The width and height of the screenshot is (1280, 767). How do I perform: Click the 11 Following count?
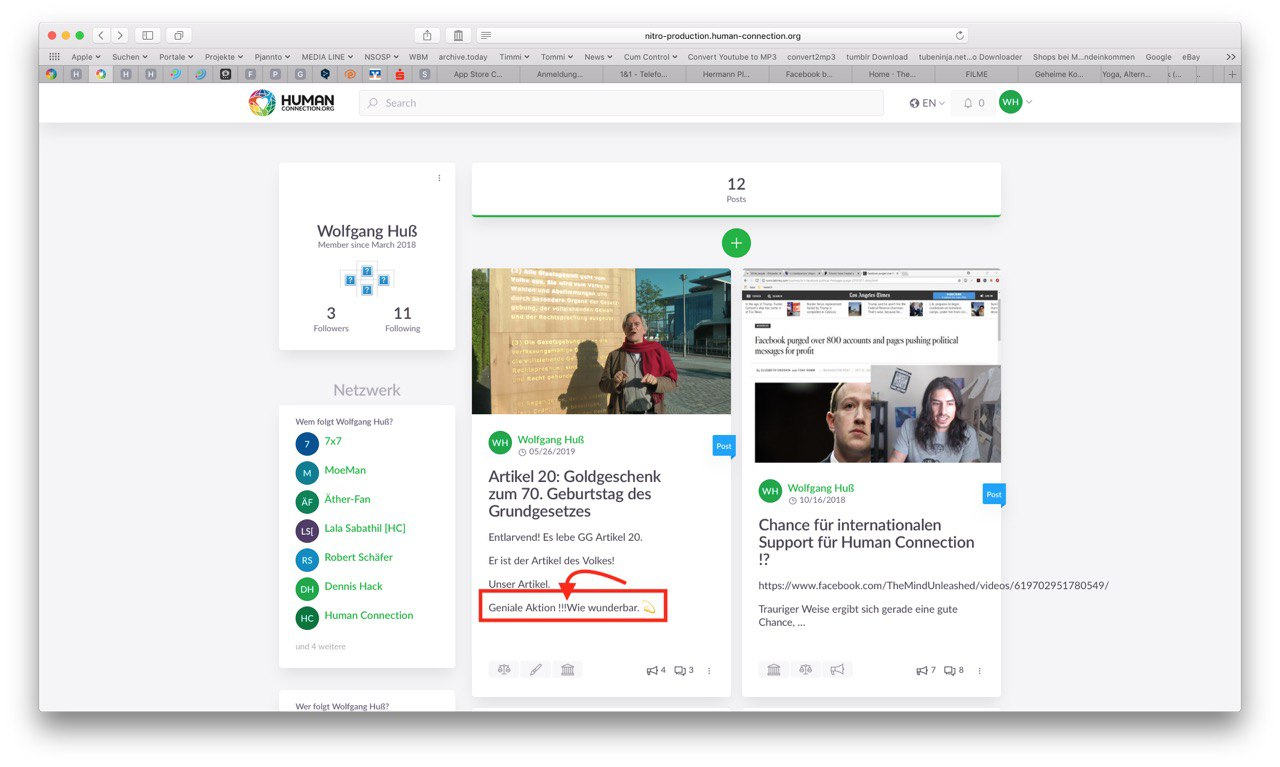point(402,319)
